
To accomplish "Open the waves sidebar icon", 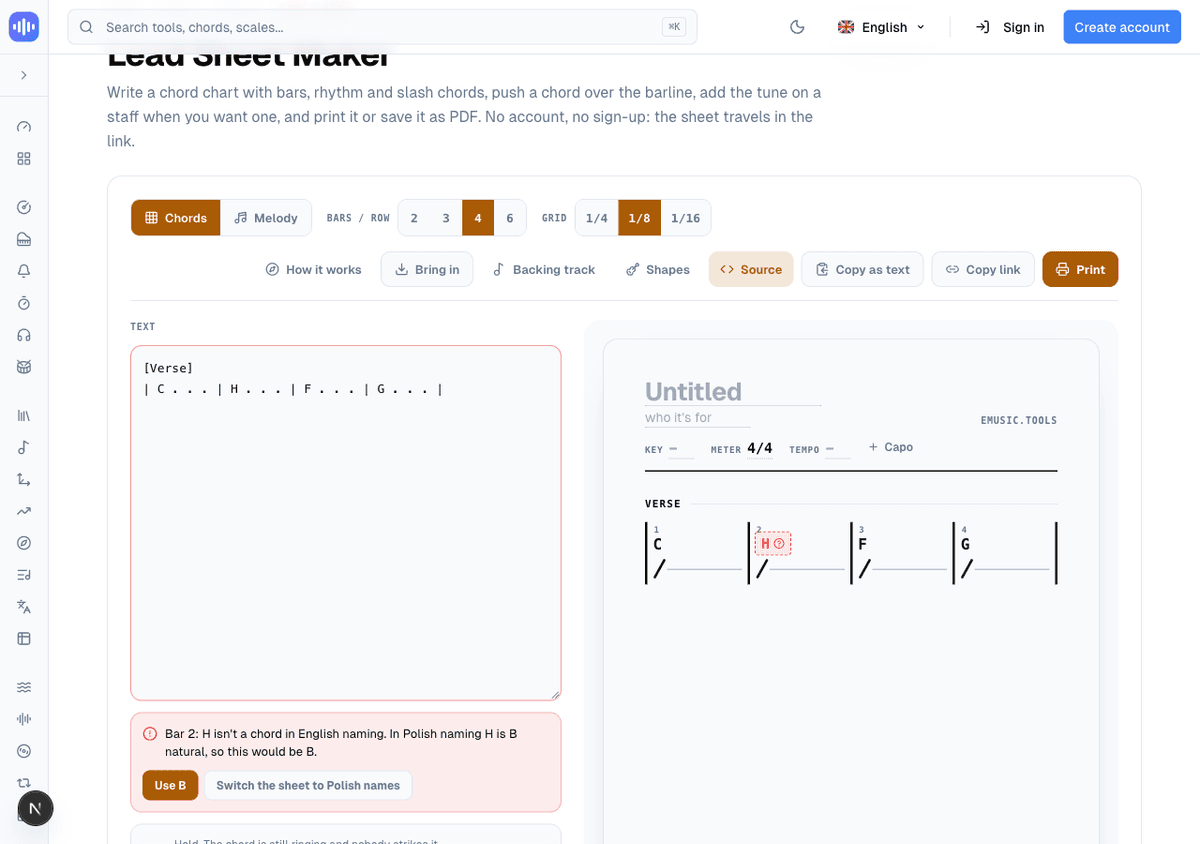I will tap(24, 687).
